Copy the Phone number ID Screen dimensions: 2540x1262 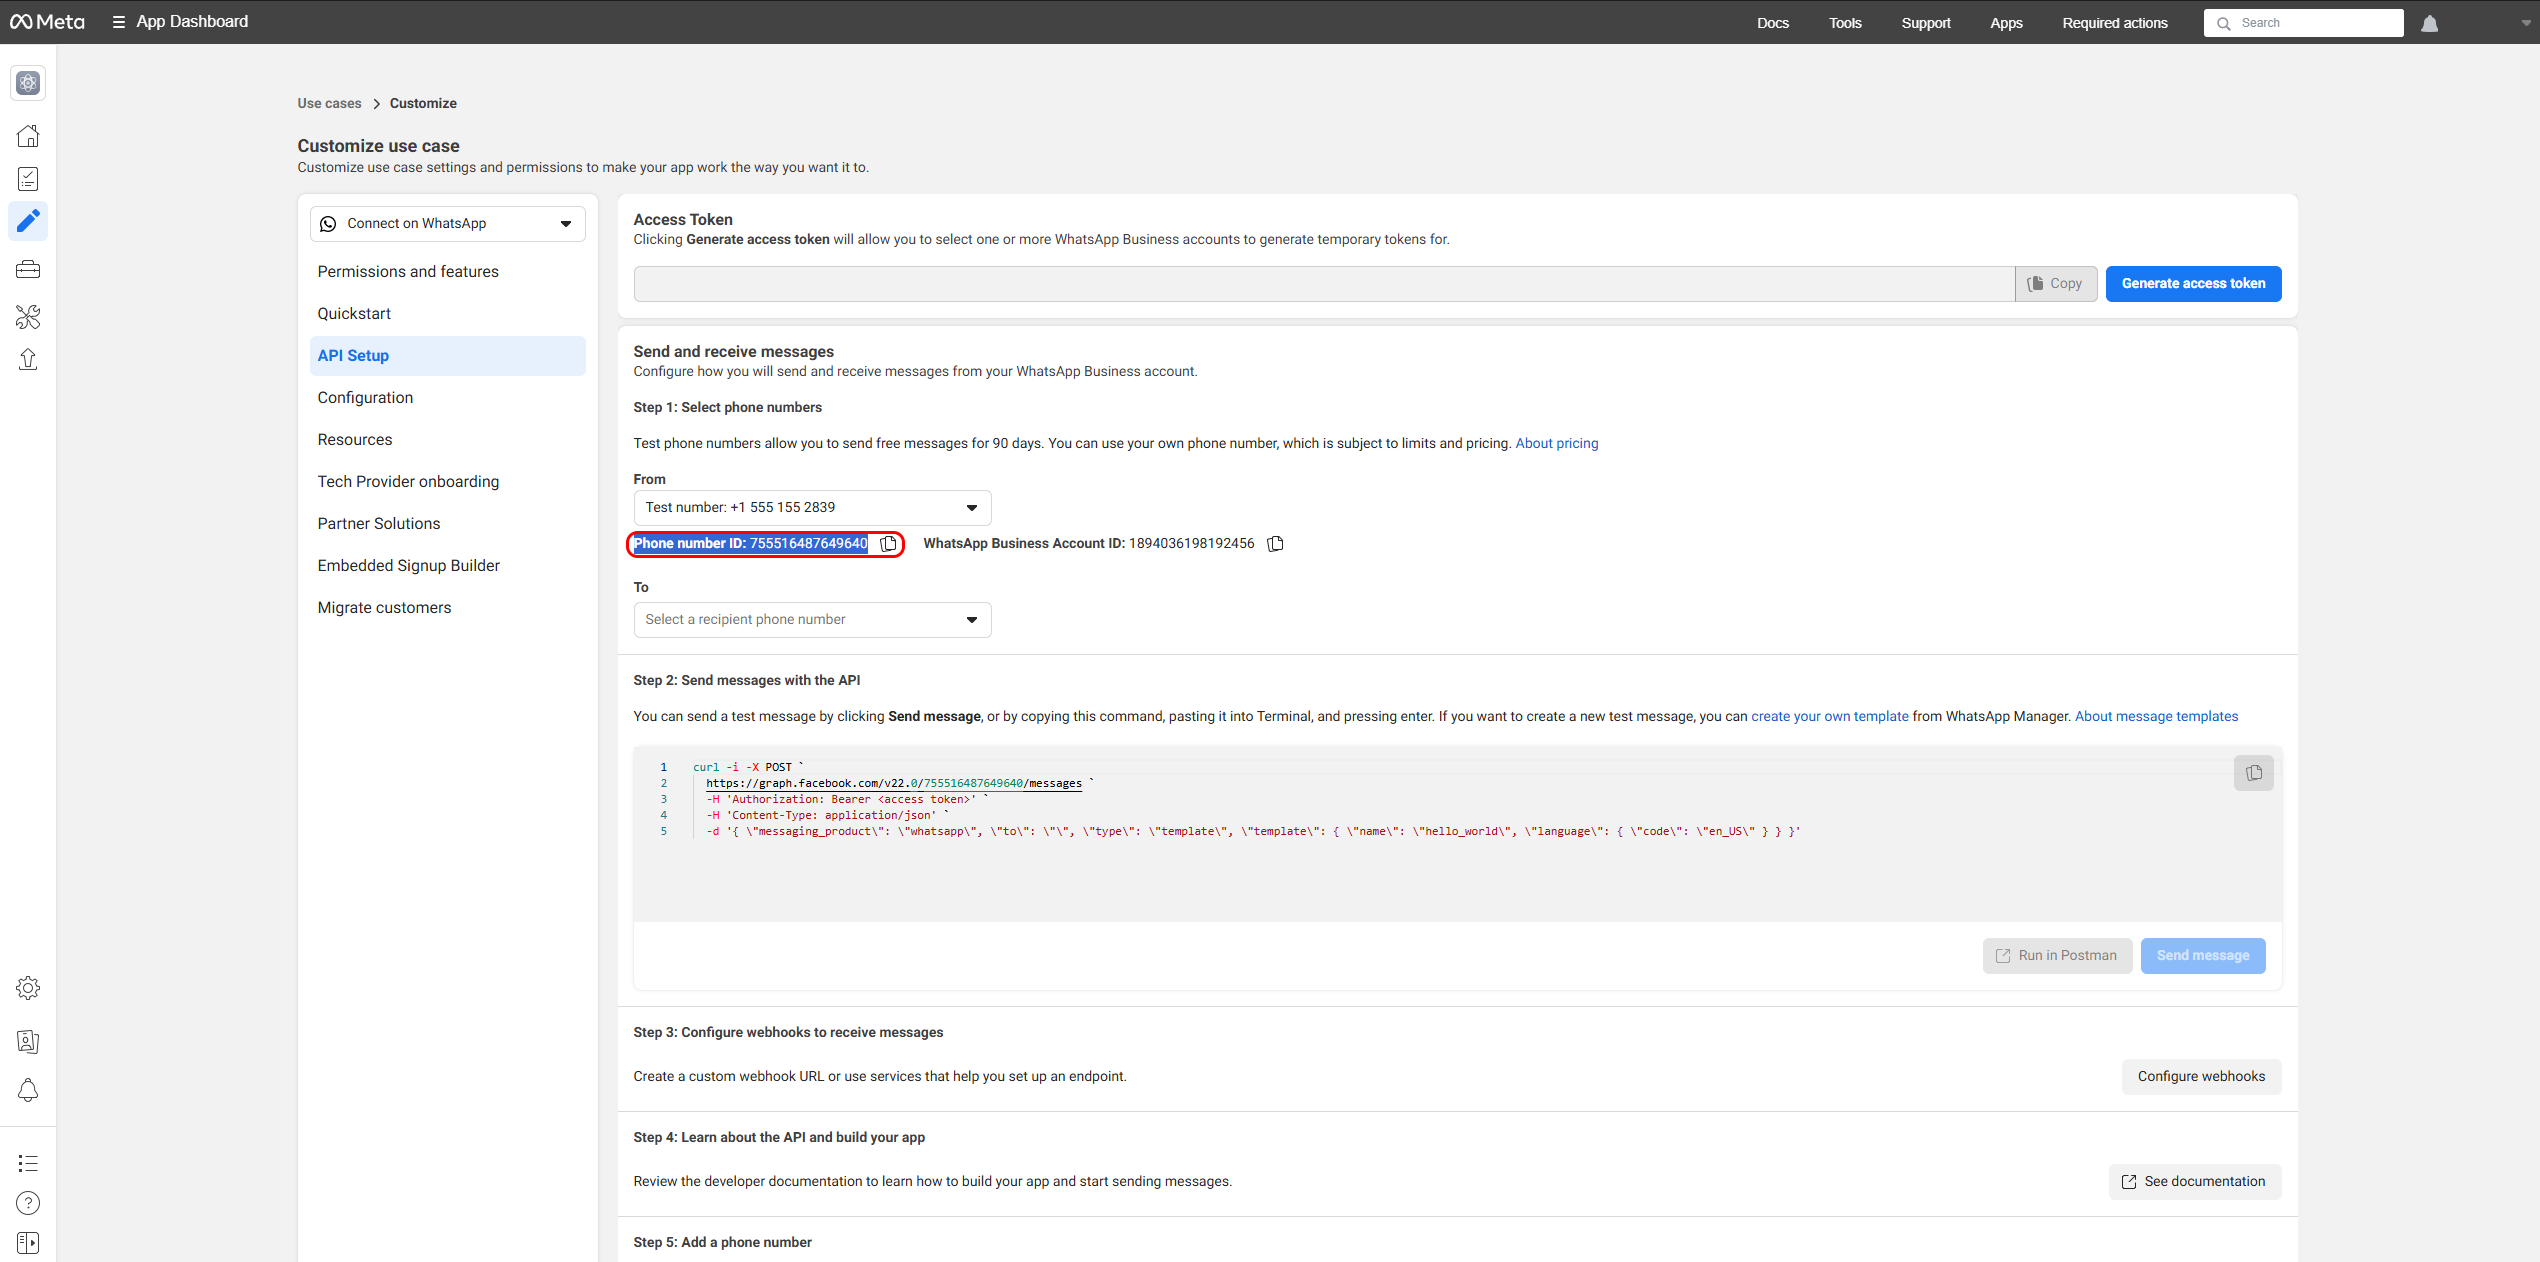(x=888, y=544)
